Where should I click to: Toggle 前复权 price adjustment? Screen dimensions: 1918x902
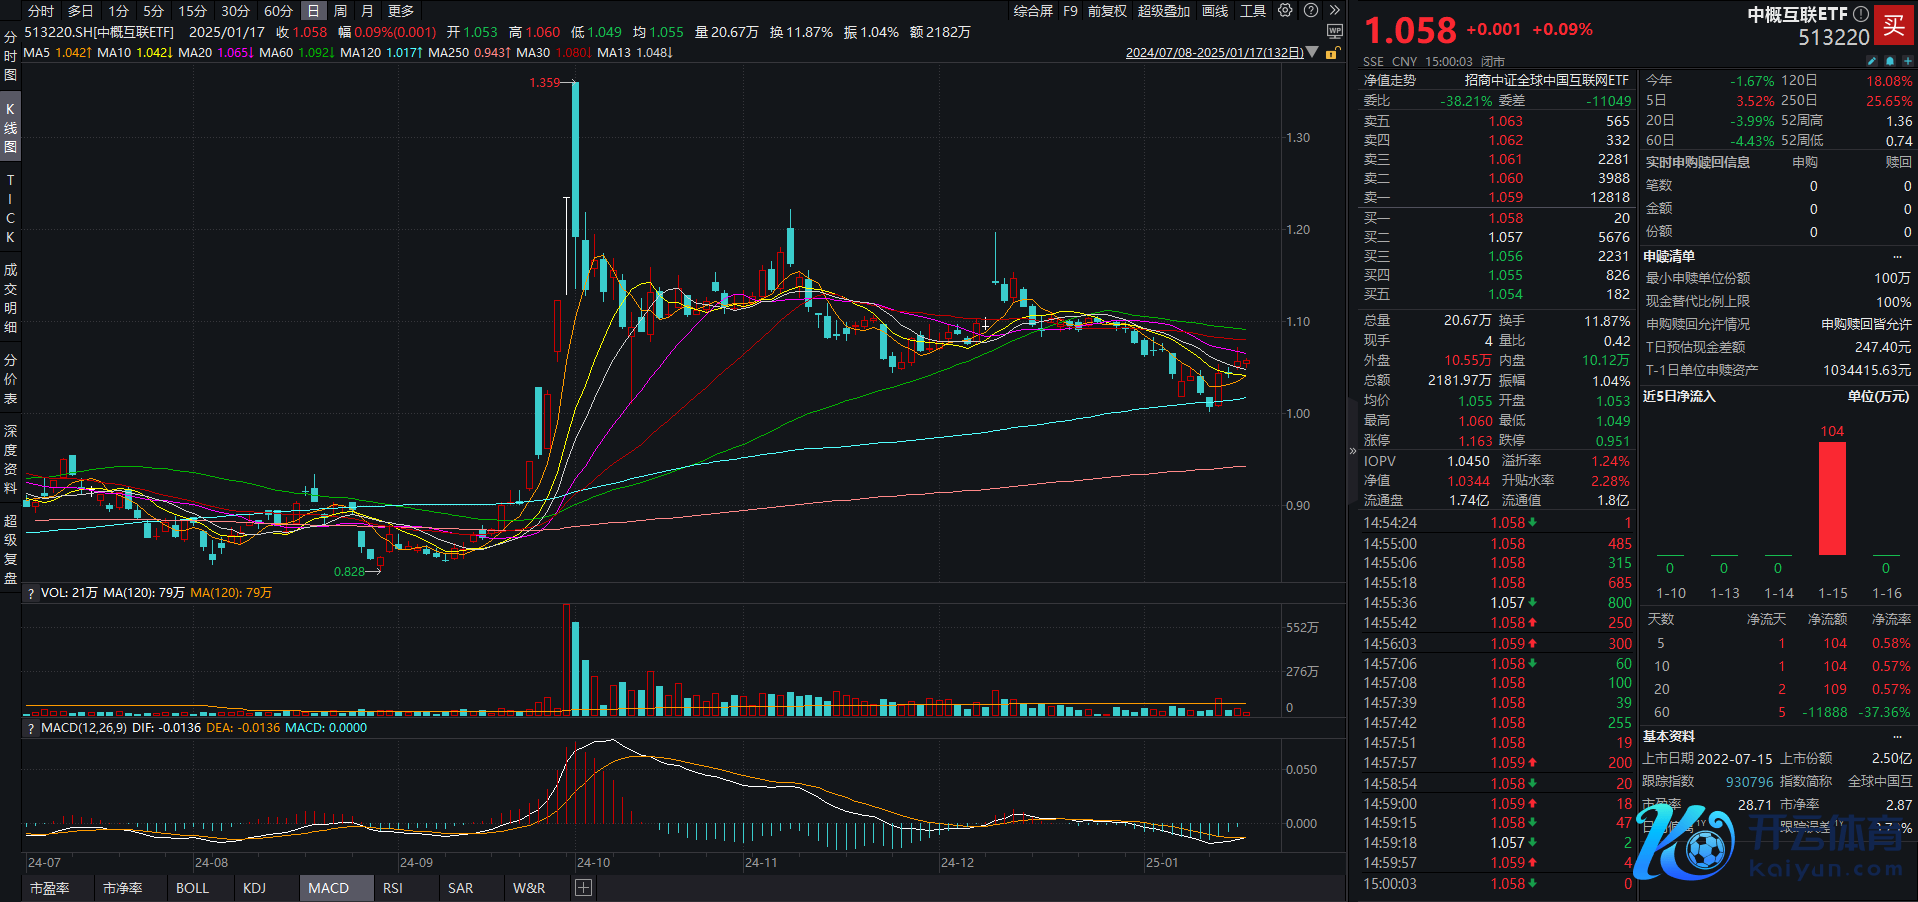1107,11
